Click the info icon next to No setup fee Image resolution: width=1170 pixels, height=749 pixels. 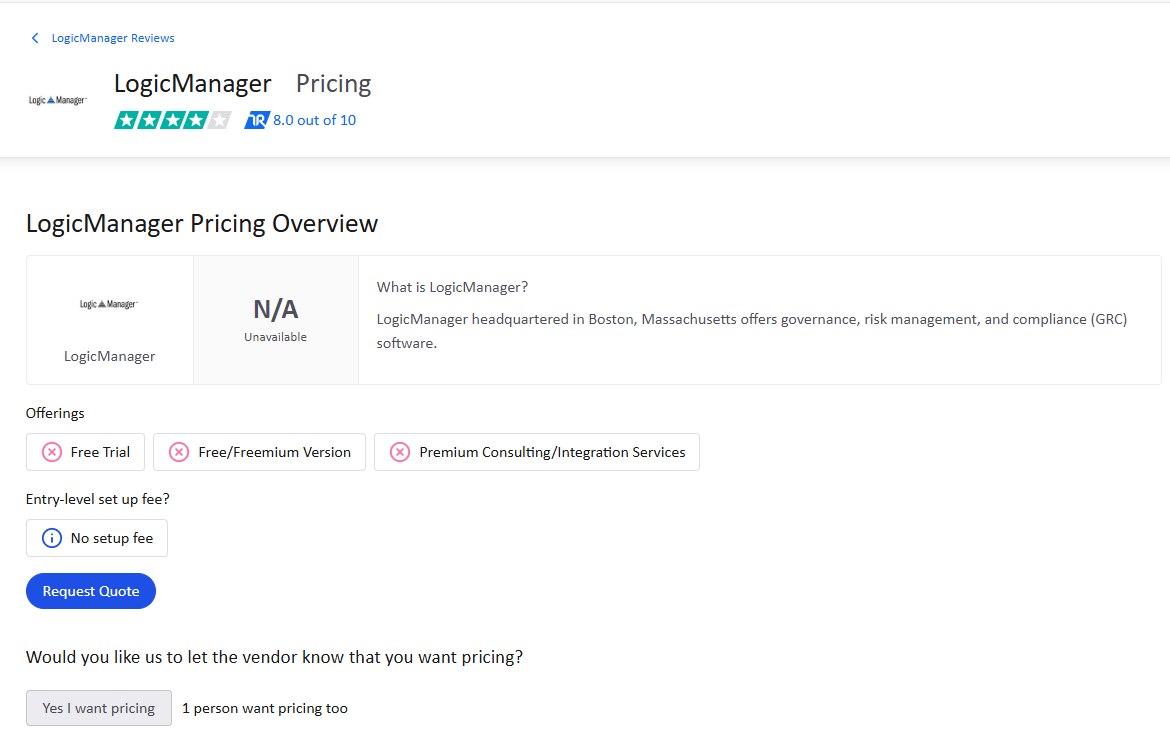pyautogui.click(x=51, y=538)
